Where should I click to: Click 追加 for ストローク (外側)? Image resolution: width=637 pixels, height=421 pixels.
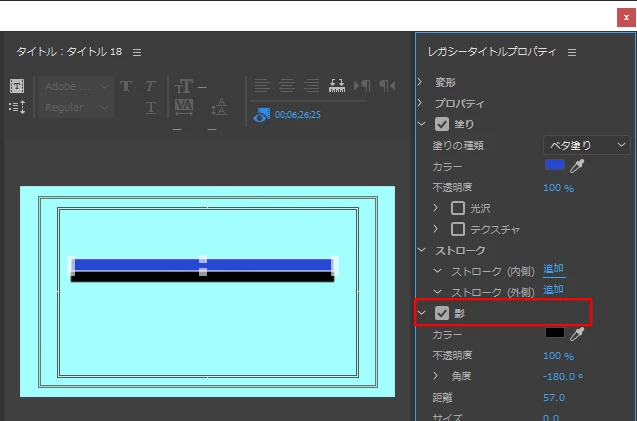click(x=553, y=290)
